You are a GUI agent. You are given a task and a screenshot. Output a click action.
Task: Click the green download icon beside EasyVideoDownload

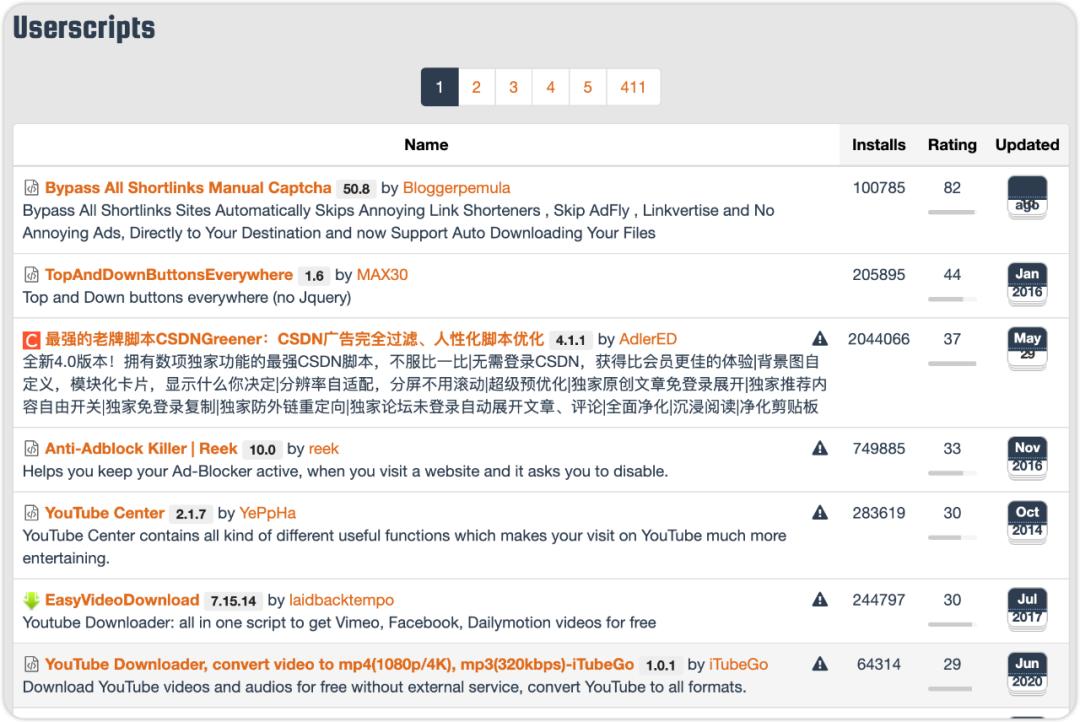[x=31, y=601]
